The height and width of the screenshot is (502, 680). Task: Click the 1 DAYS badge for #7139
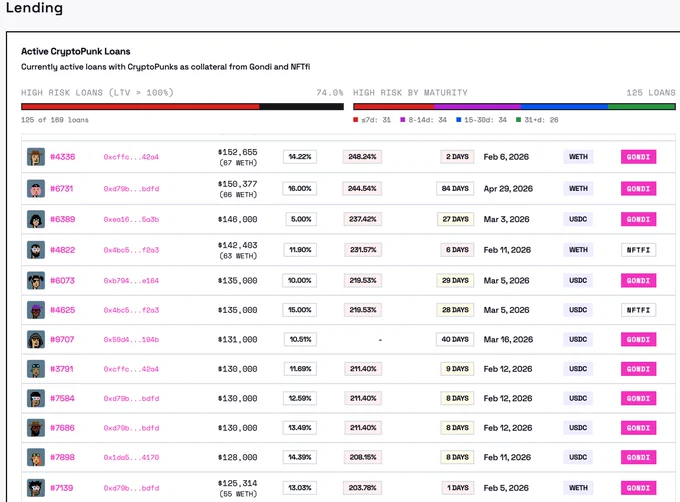pyautogui.click(x=458, y=488)
